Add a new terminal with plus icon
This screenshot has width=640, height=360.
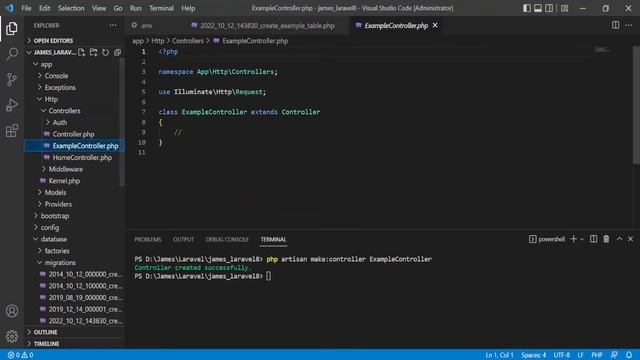point(573,239)
